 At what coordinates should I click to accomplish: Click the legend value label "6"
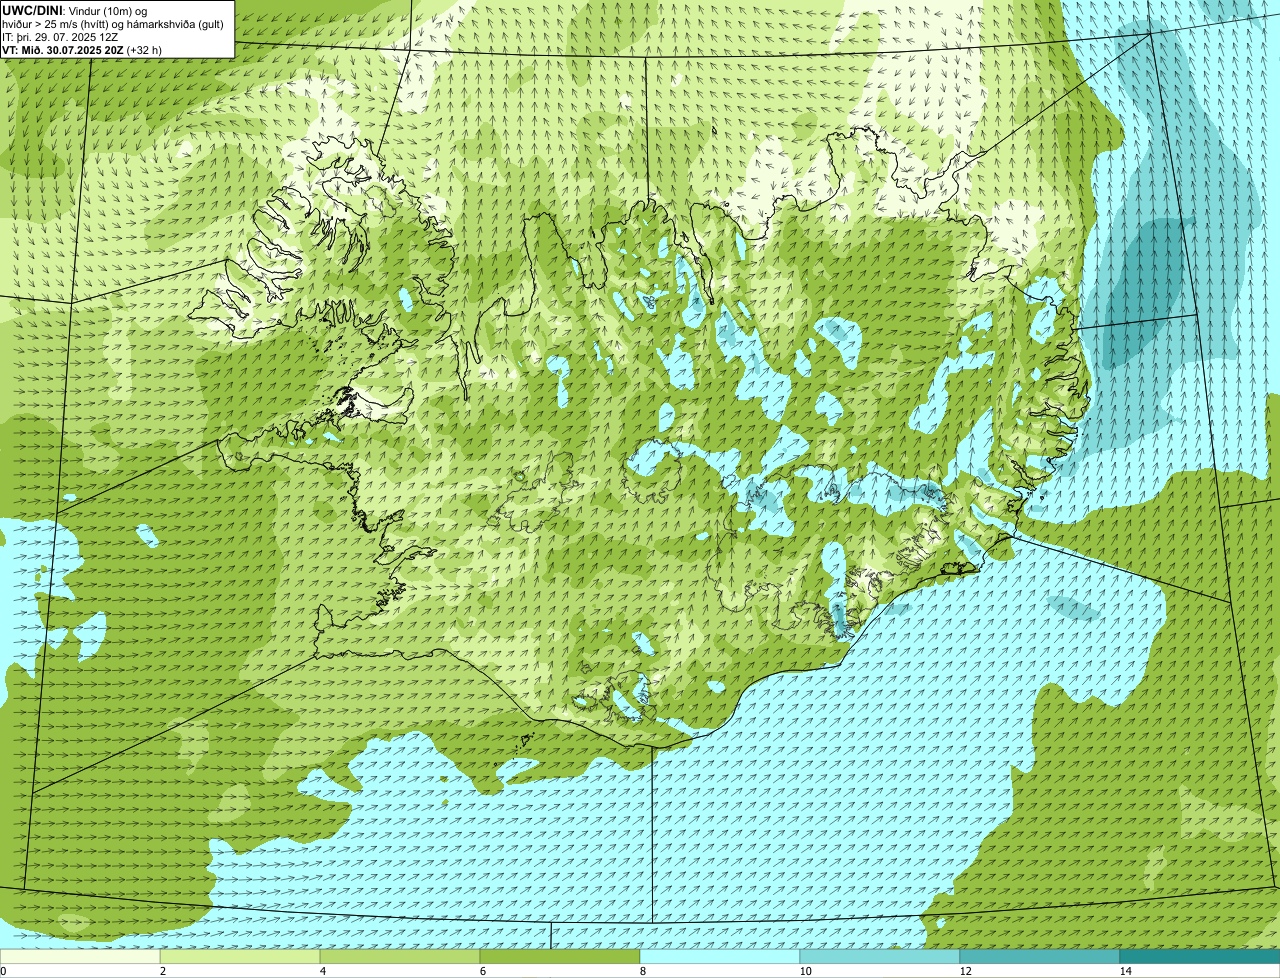tap(483, 971)
